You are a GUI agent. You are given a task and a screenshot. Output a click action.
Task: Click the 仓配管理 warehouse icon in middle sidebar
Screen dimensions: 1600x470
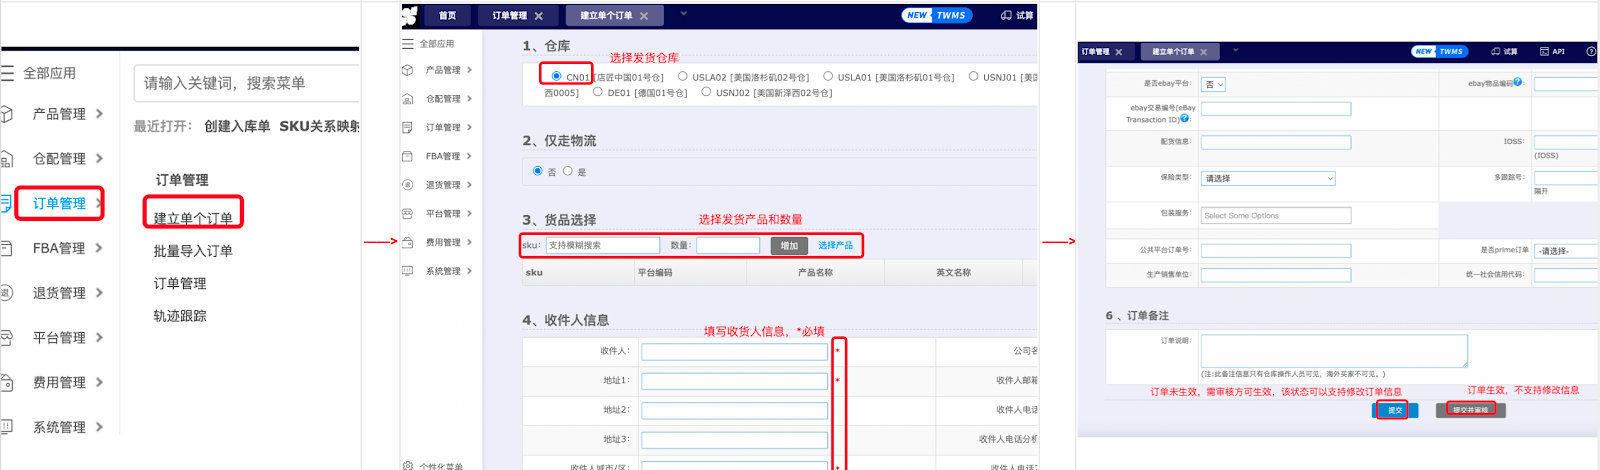pos(407,99)
